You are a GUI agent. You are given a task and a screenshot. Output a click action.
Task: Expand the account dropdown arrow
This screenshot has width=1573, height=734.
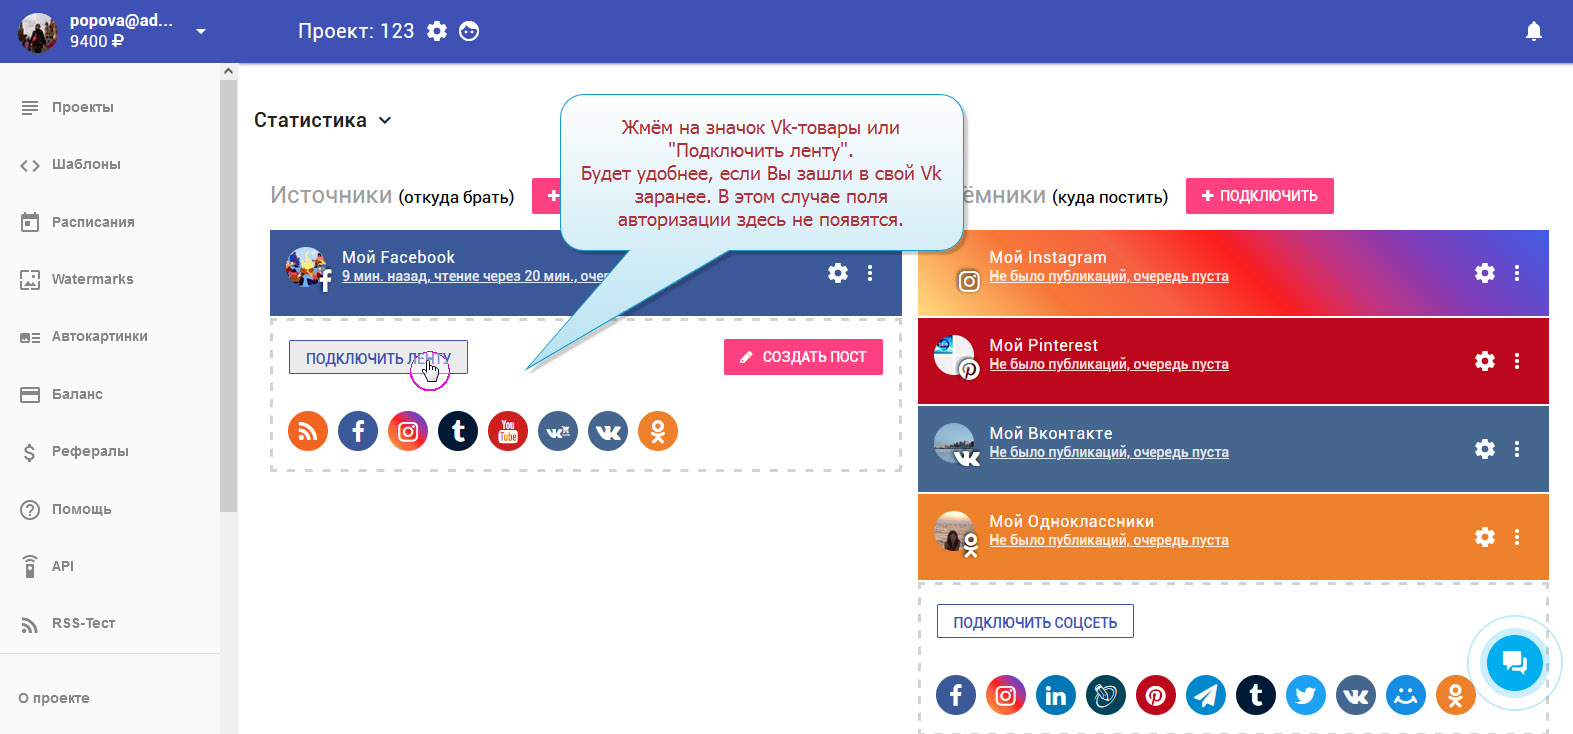201,31
